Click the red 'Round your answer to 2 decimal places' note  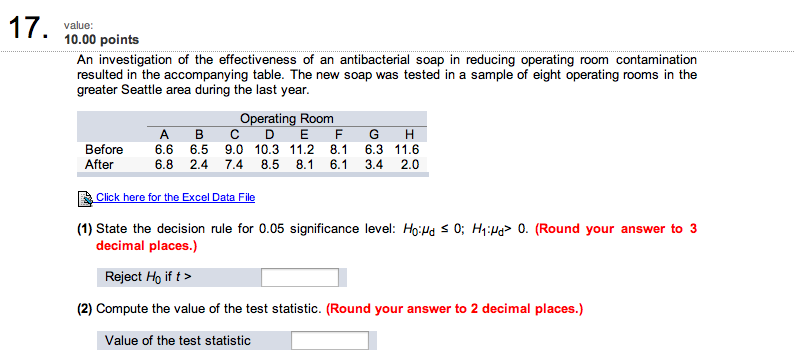454,309
